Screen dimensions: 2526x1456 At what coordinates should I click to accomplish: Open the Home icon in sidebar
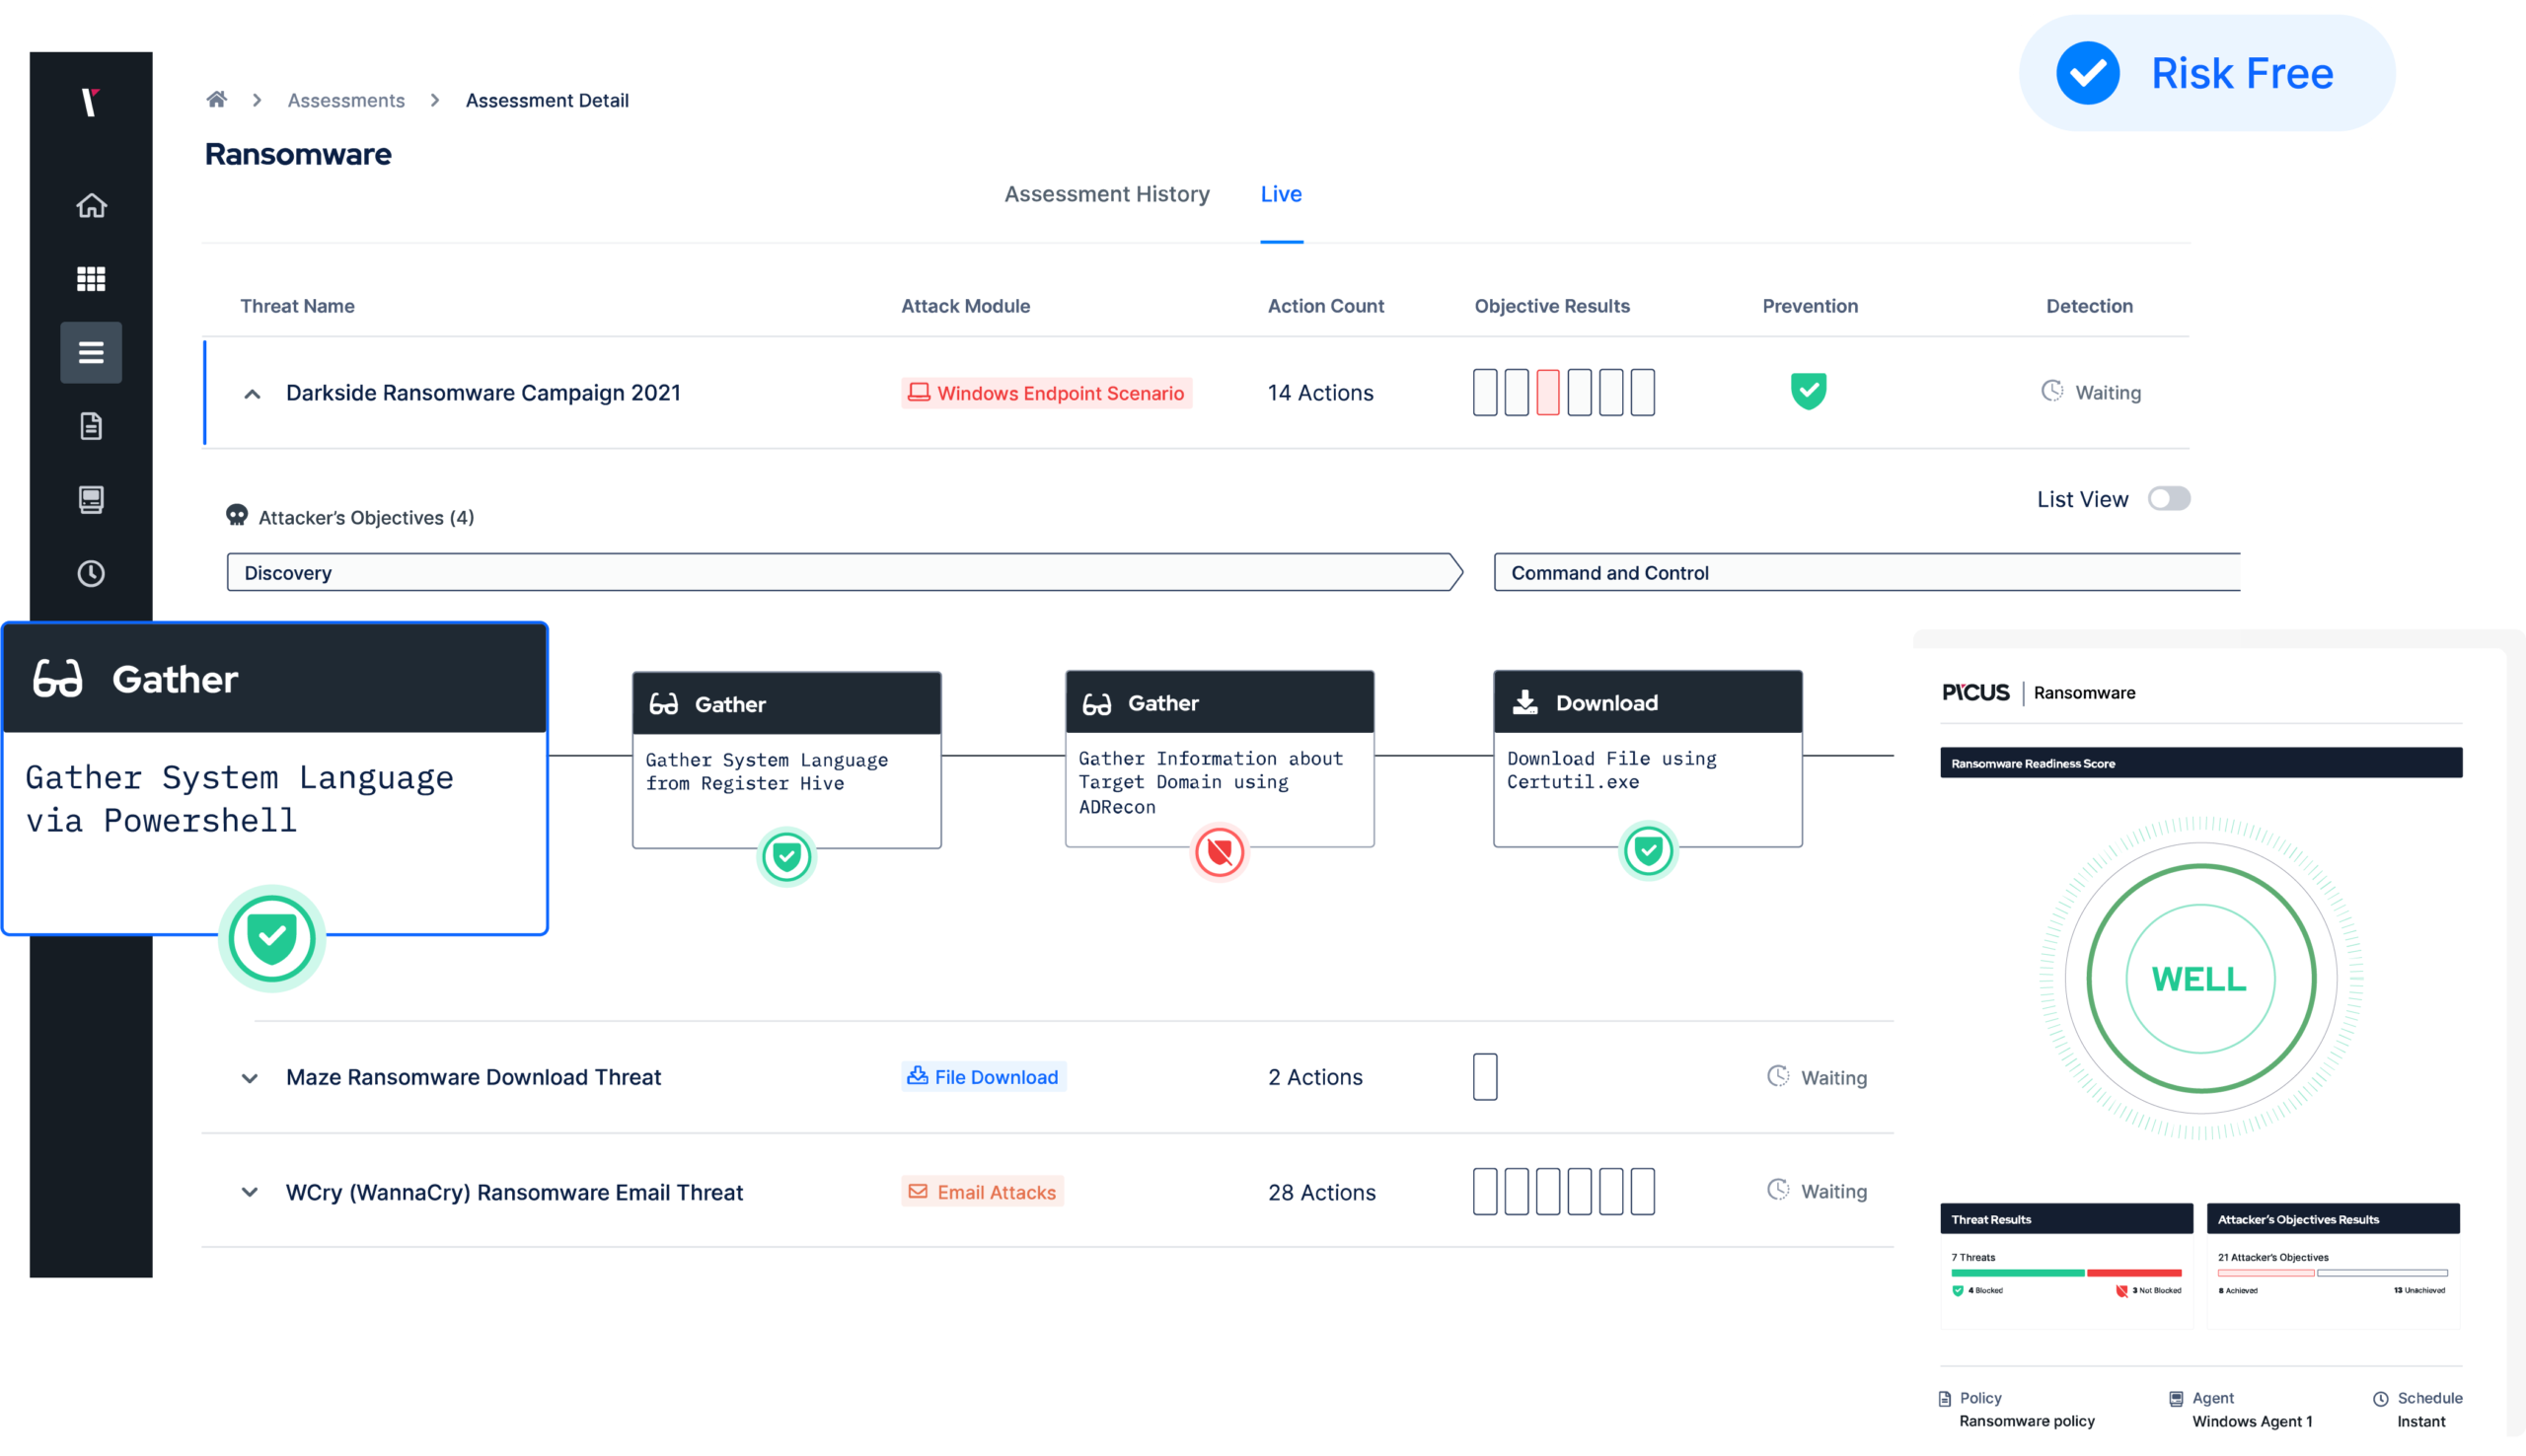91,205
